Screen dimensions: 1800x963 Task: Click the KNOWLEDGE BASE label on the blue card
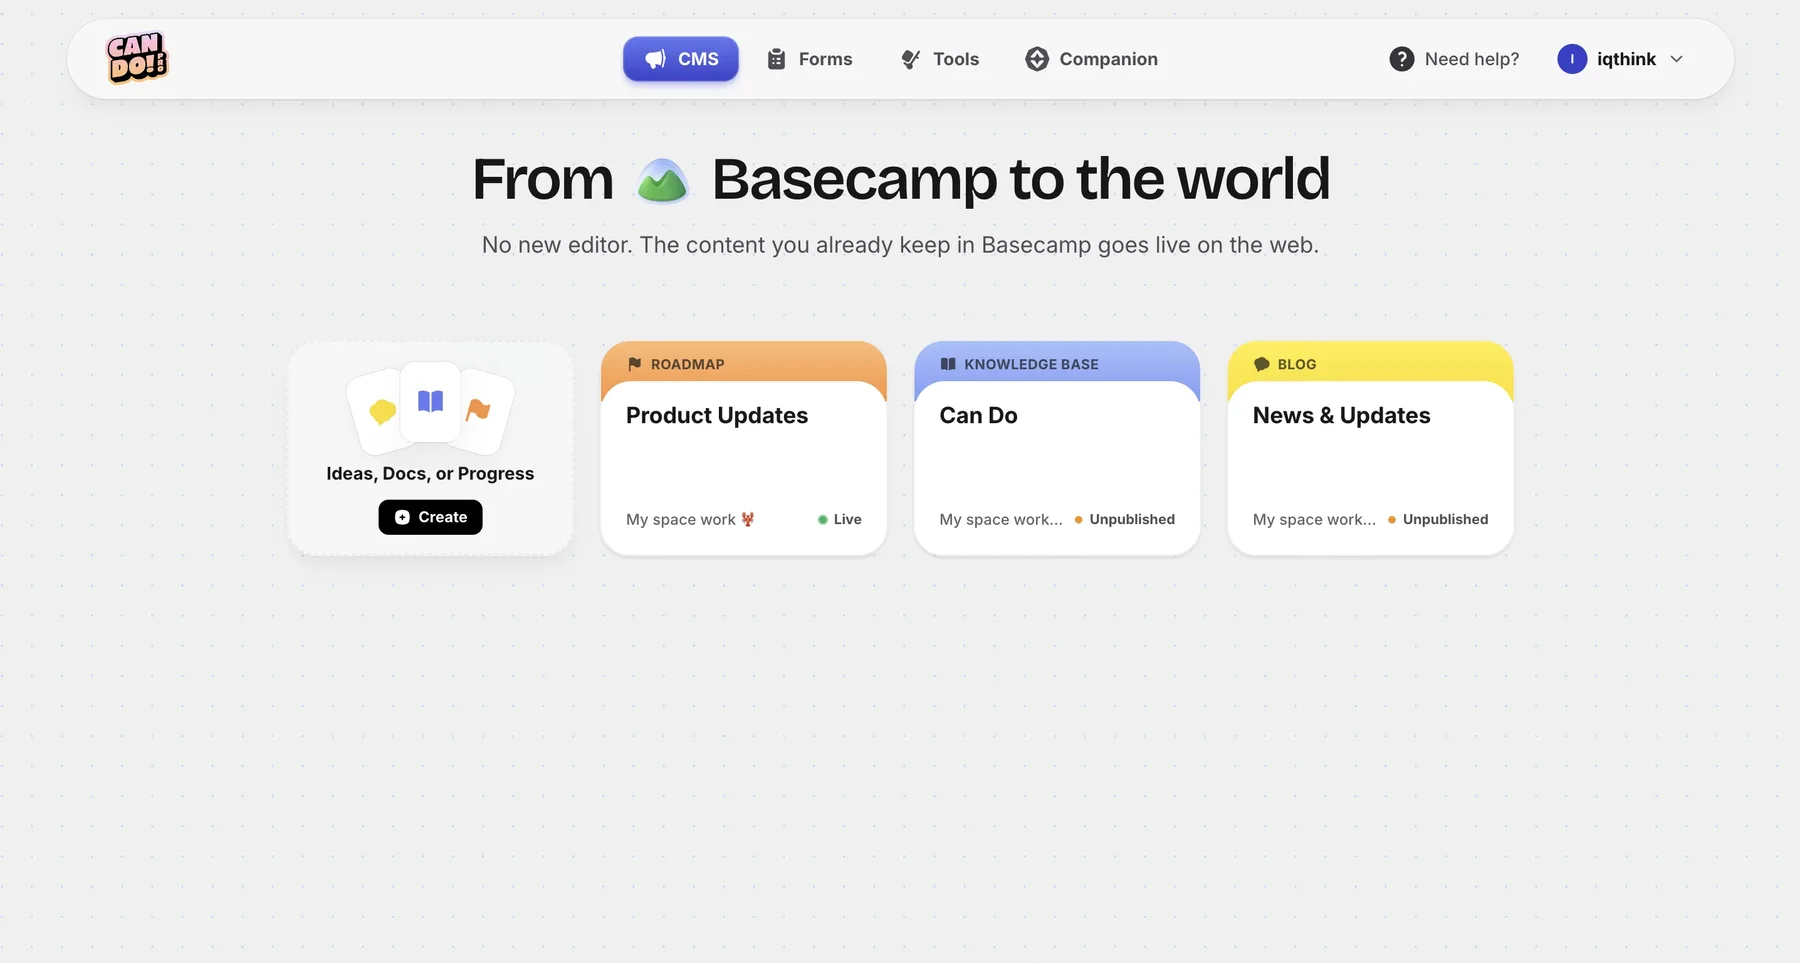tap(1031, 364)
